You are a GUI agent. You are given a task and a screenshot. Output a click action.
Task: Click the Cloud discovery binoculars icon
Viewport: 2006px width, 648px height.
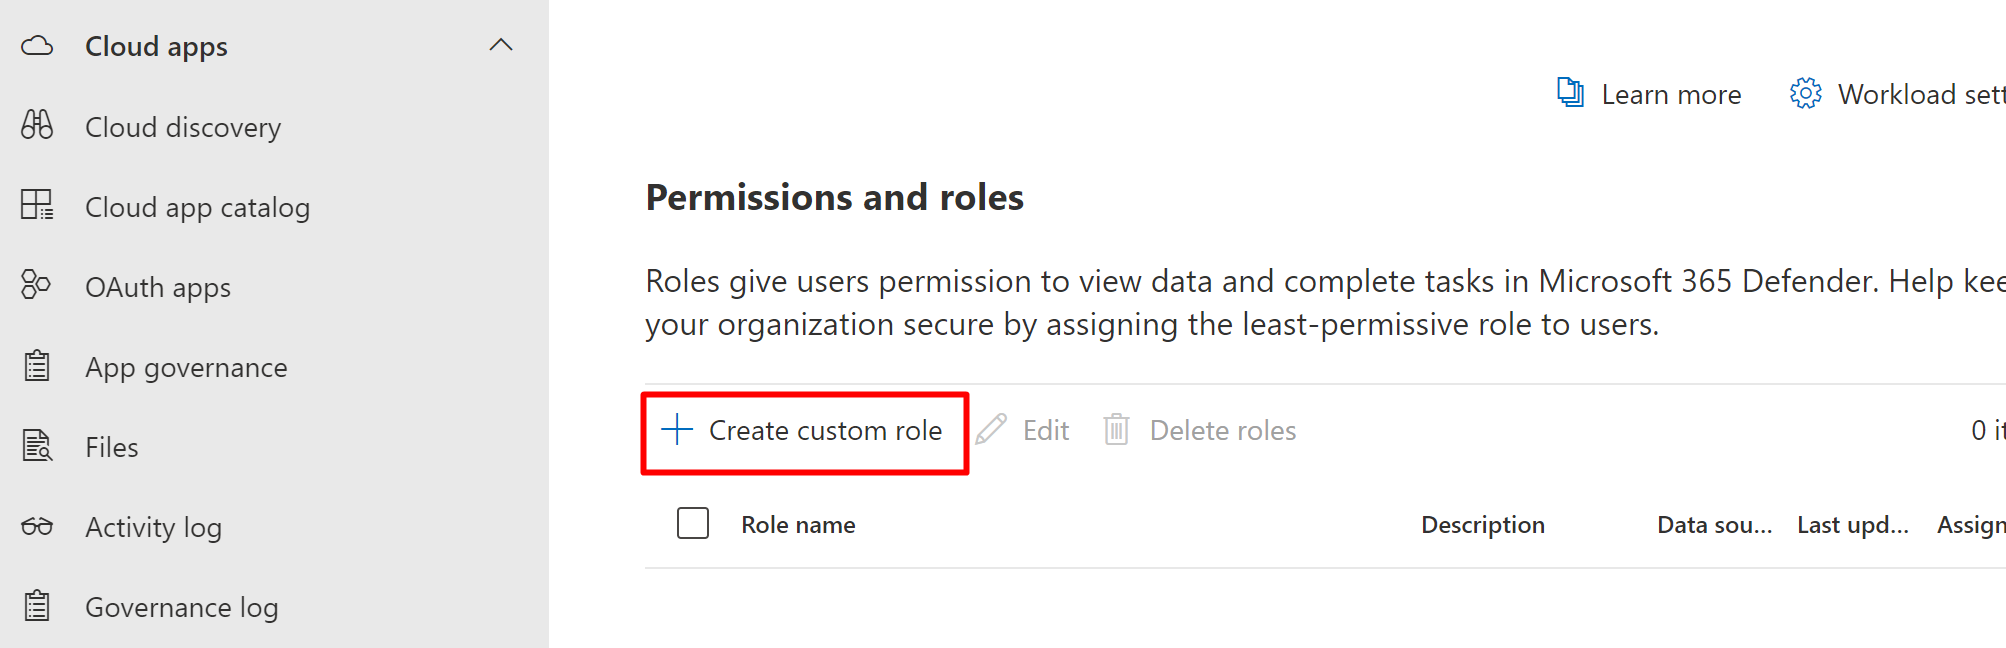(x=37, y=125)
